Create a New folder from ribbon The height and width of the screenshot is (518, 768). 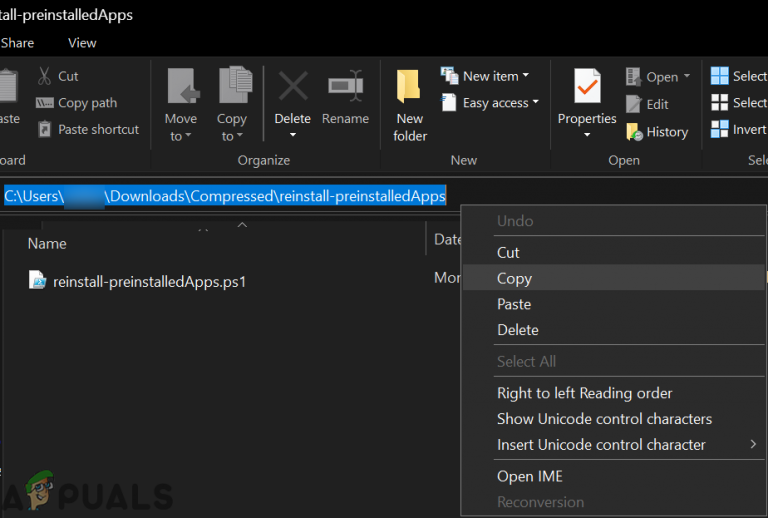[409, 105]
